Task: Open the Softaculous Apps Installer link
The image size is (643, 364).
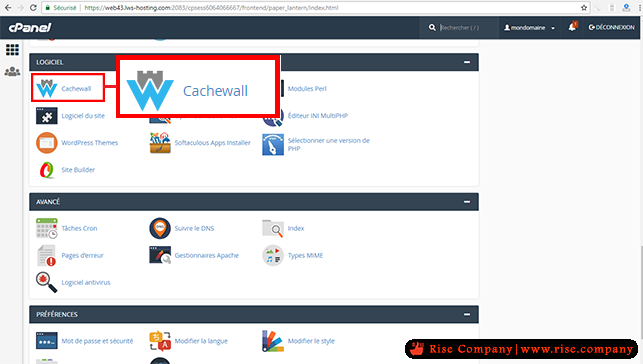Action: click(x=212, y=143)
